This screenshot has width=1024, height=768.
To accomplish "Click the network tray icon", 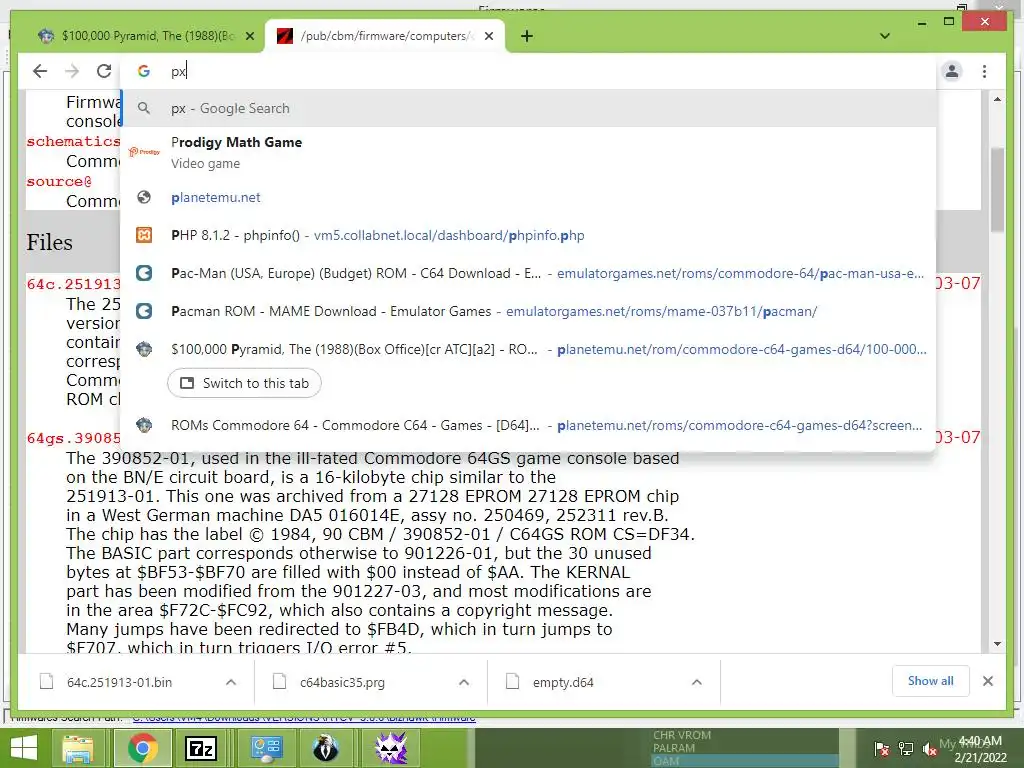I will point(906,749).
